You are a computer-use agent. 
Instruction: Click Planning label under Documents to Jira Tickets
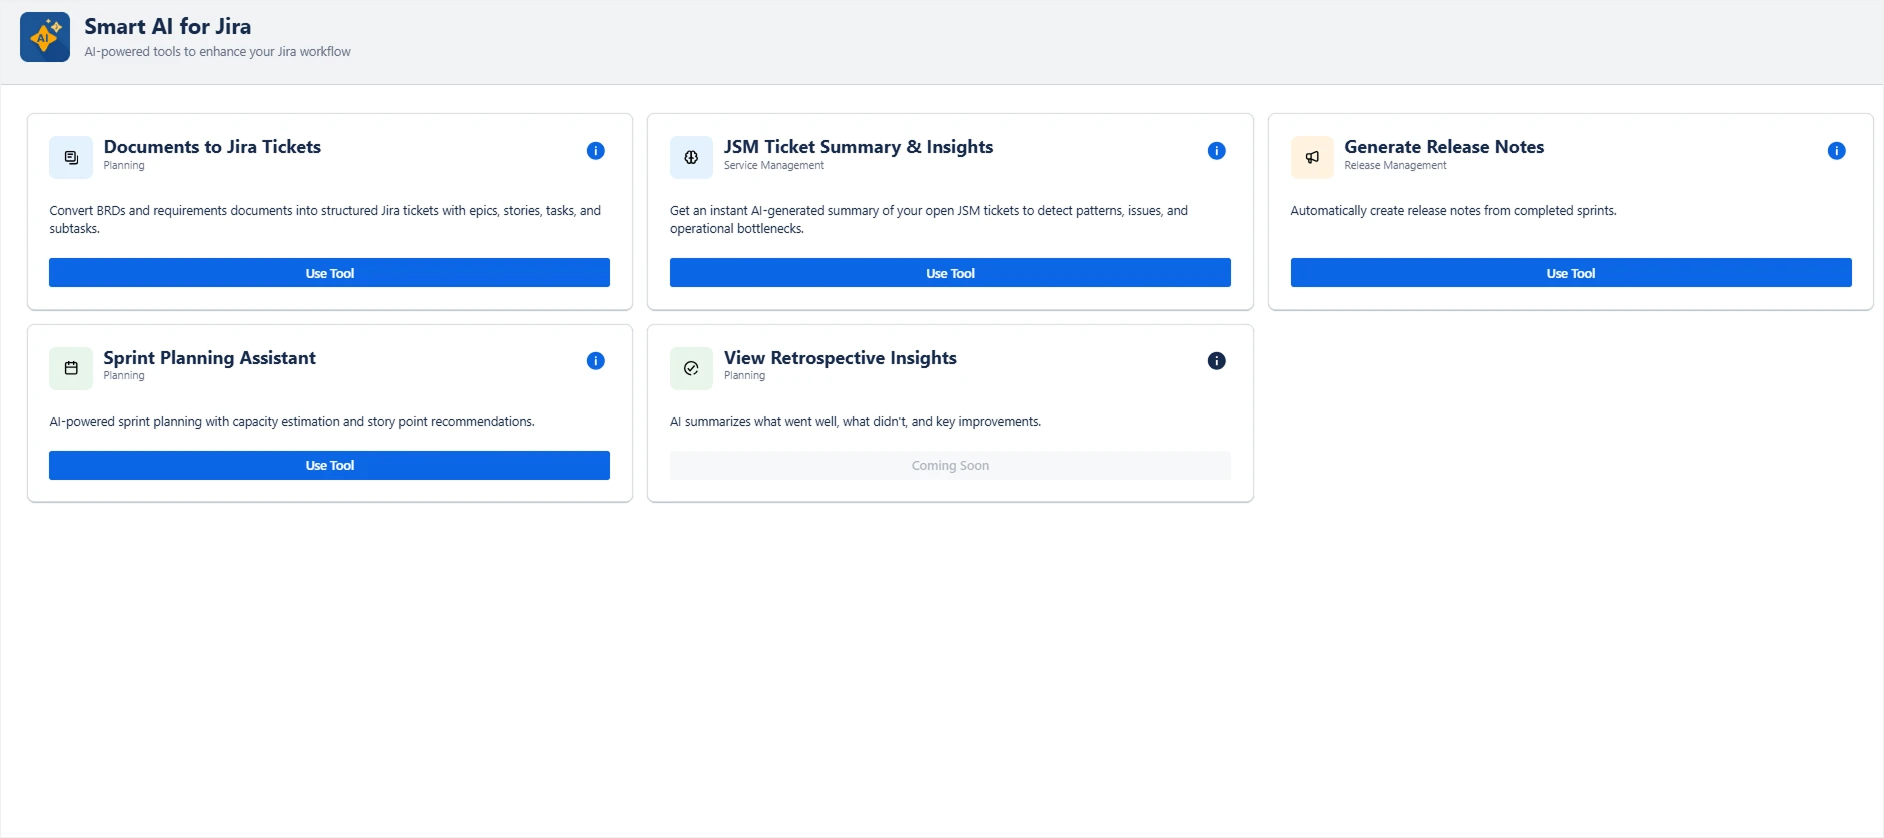[124, 166]
